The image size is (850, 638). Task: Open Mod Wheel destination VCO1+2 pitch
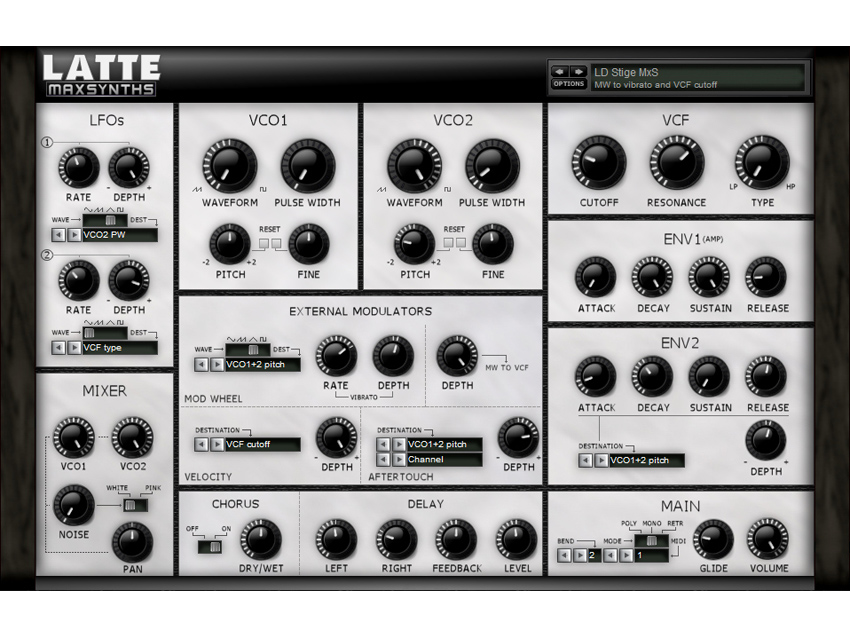(x=263, y=365)
